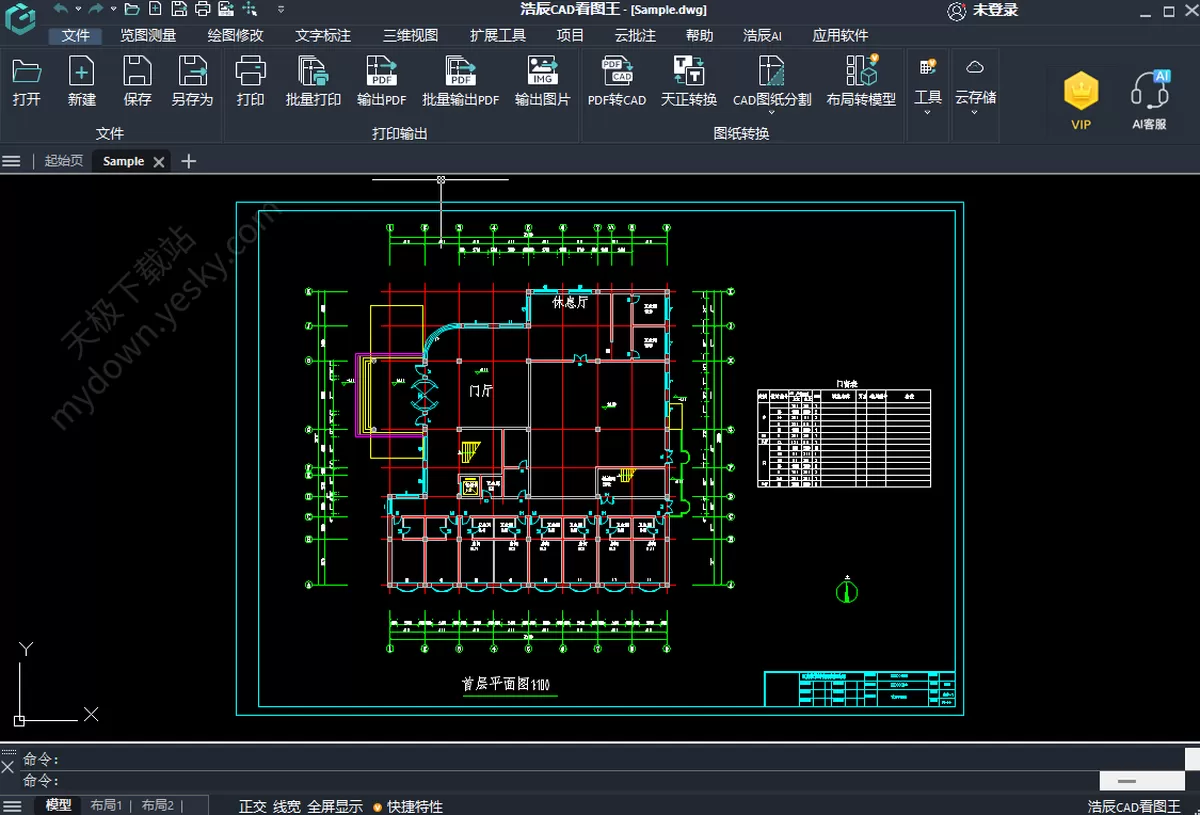1200x815 pixels.
Task: Close the Sample document tab
Action: pyautogui.click(x=158, y=162)
